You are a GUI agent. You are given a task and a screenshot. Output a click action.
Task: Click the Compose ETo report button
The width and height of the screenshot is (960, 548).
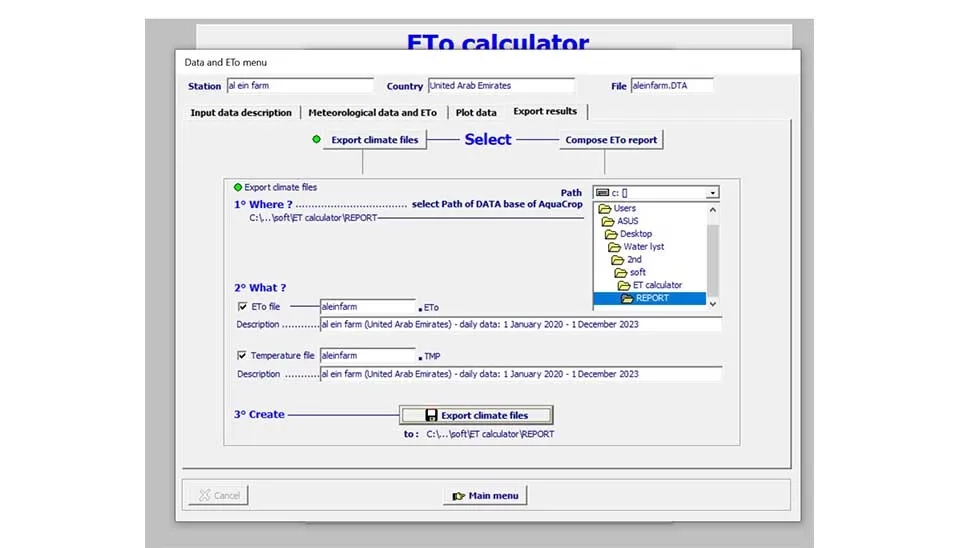(611, 140)
